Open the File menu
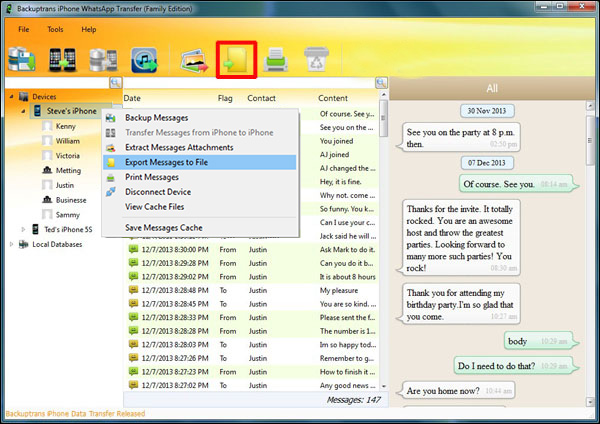The height and width of the screenshot is (424, 600). point(24,30)
